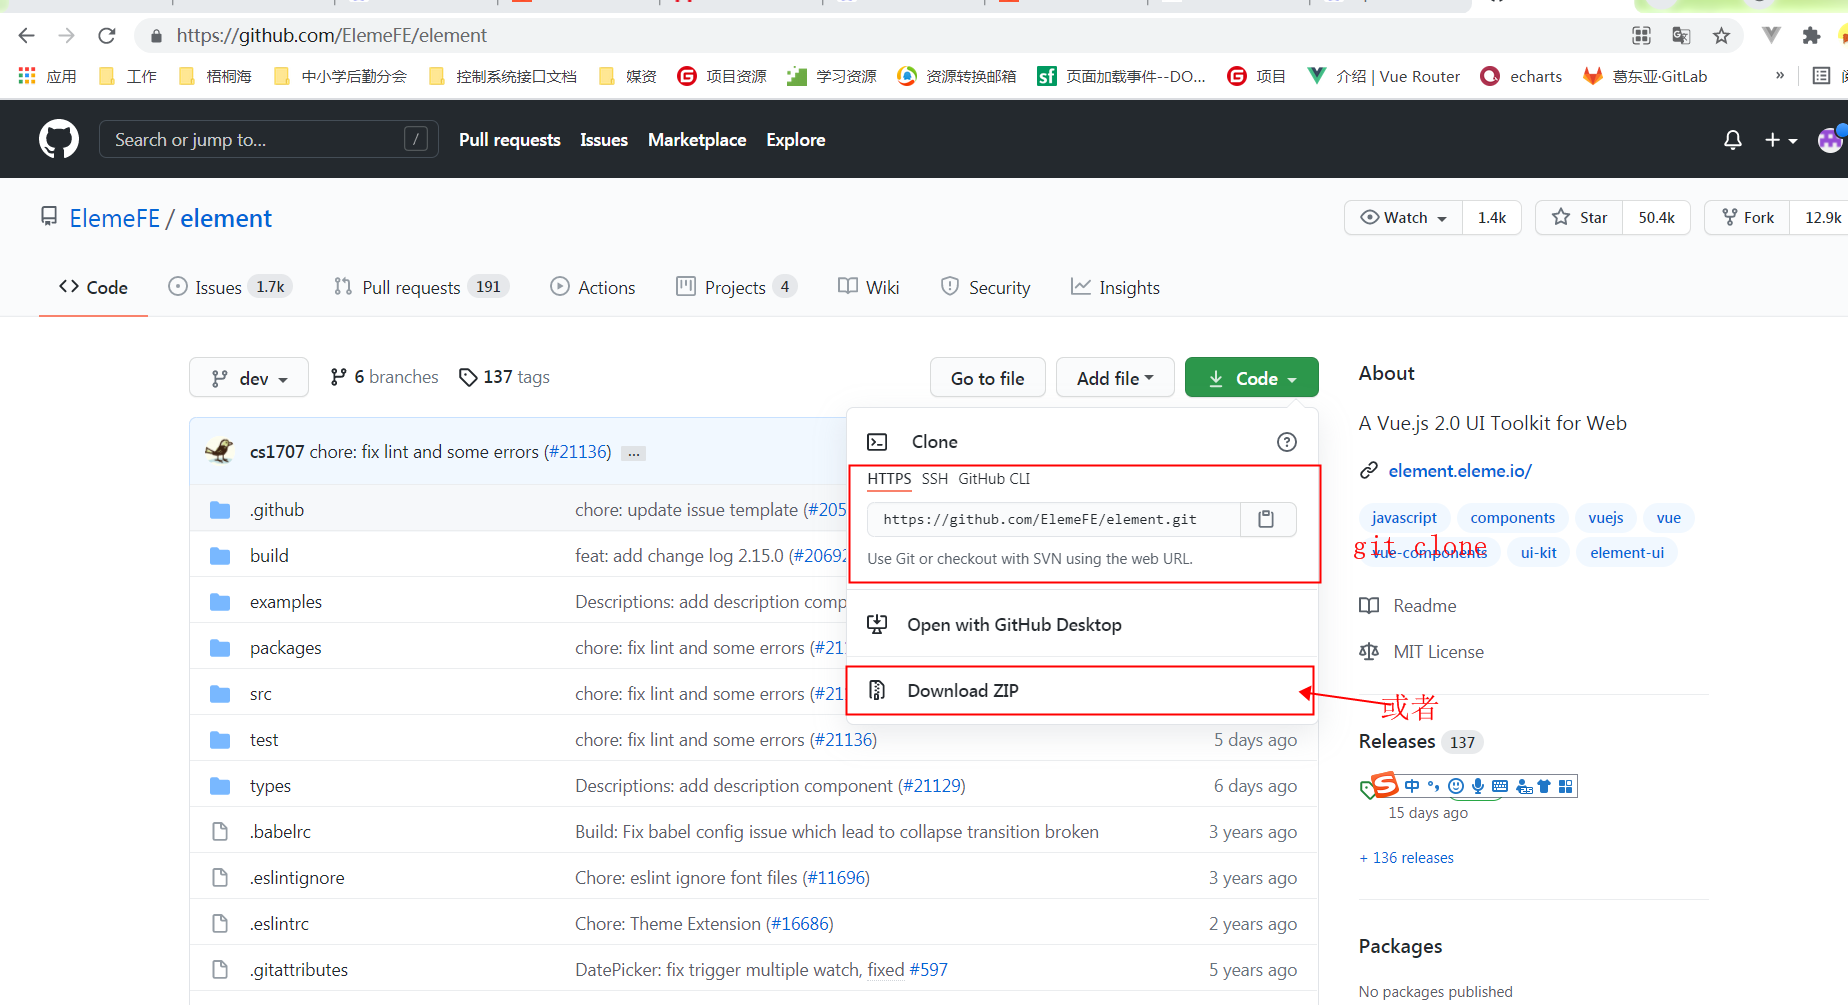Open Vue Router bookmark
This screenshot has width=1848, height=1005.
tap(1384, 76)
